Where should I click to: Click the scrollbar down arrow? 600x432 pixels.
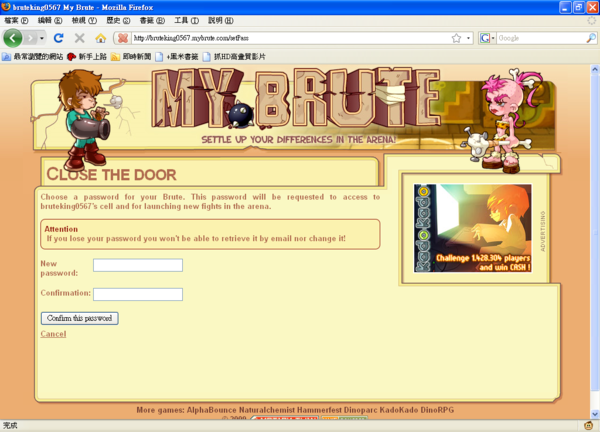(x=595, y=414)
